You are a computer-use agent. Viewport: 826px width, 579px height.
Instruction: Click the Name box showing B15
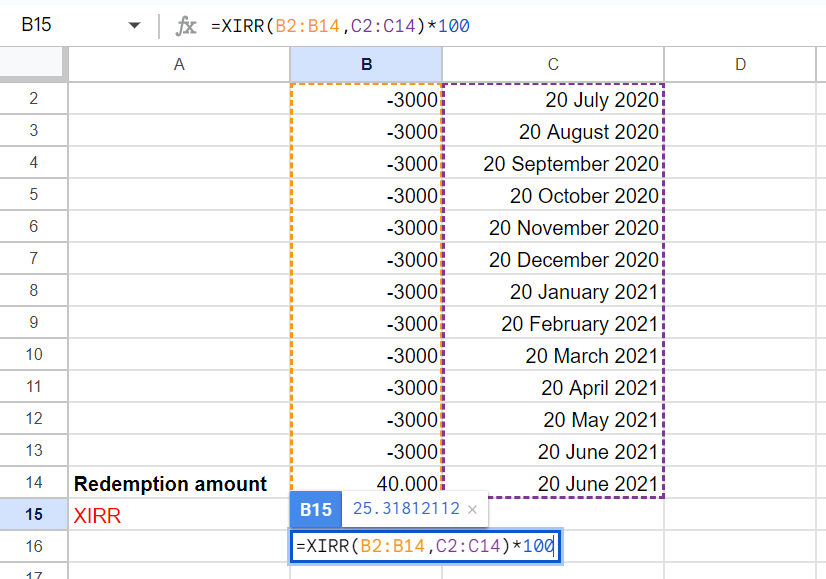pyautogui.click(x=60, y=27)
